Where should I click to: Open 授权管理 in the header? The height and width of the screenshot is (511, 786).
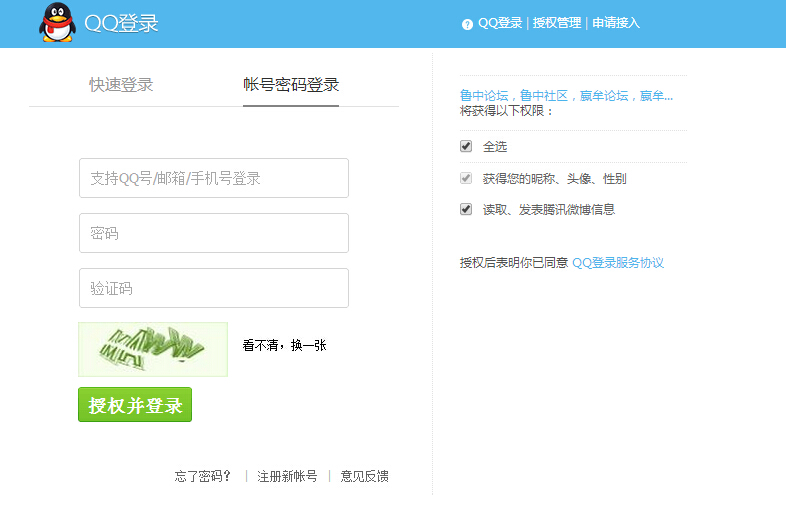point(556,23)
